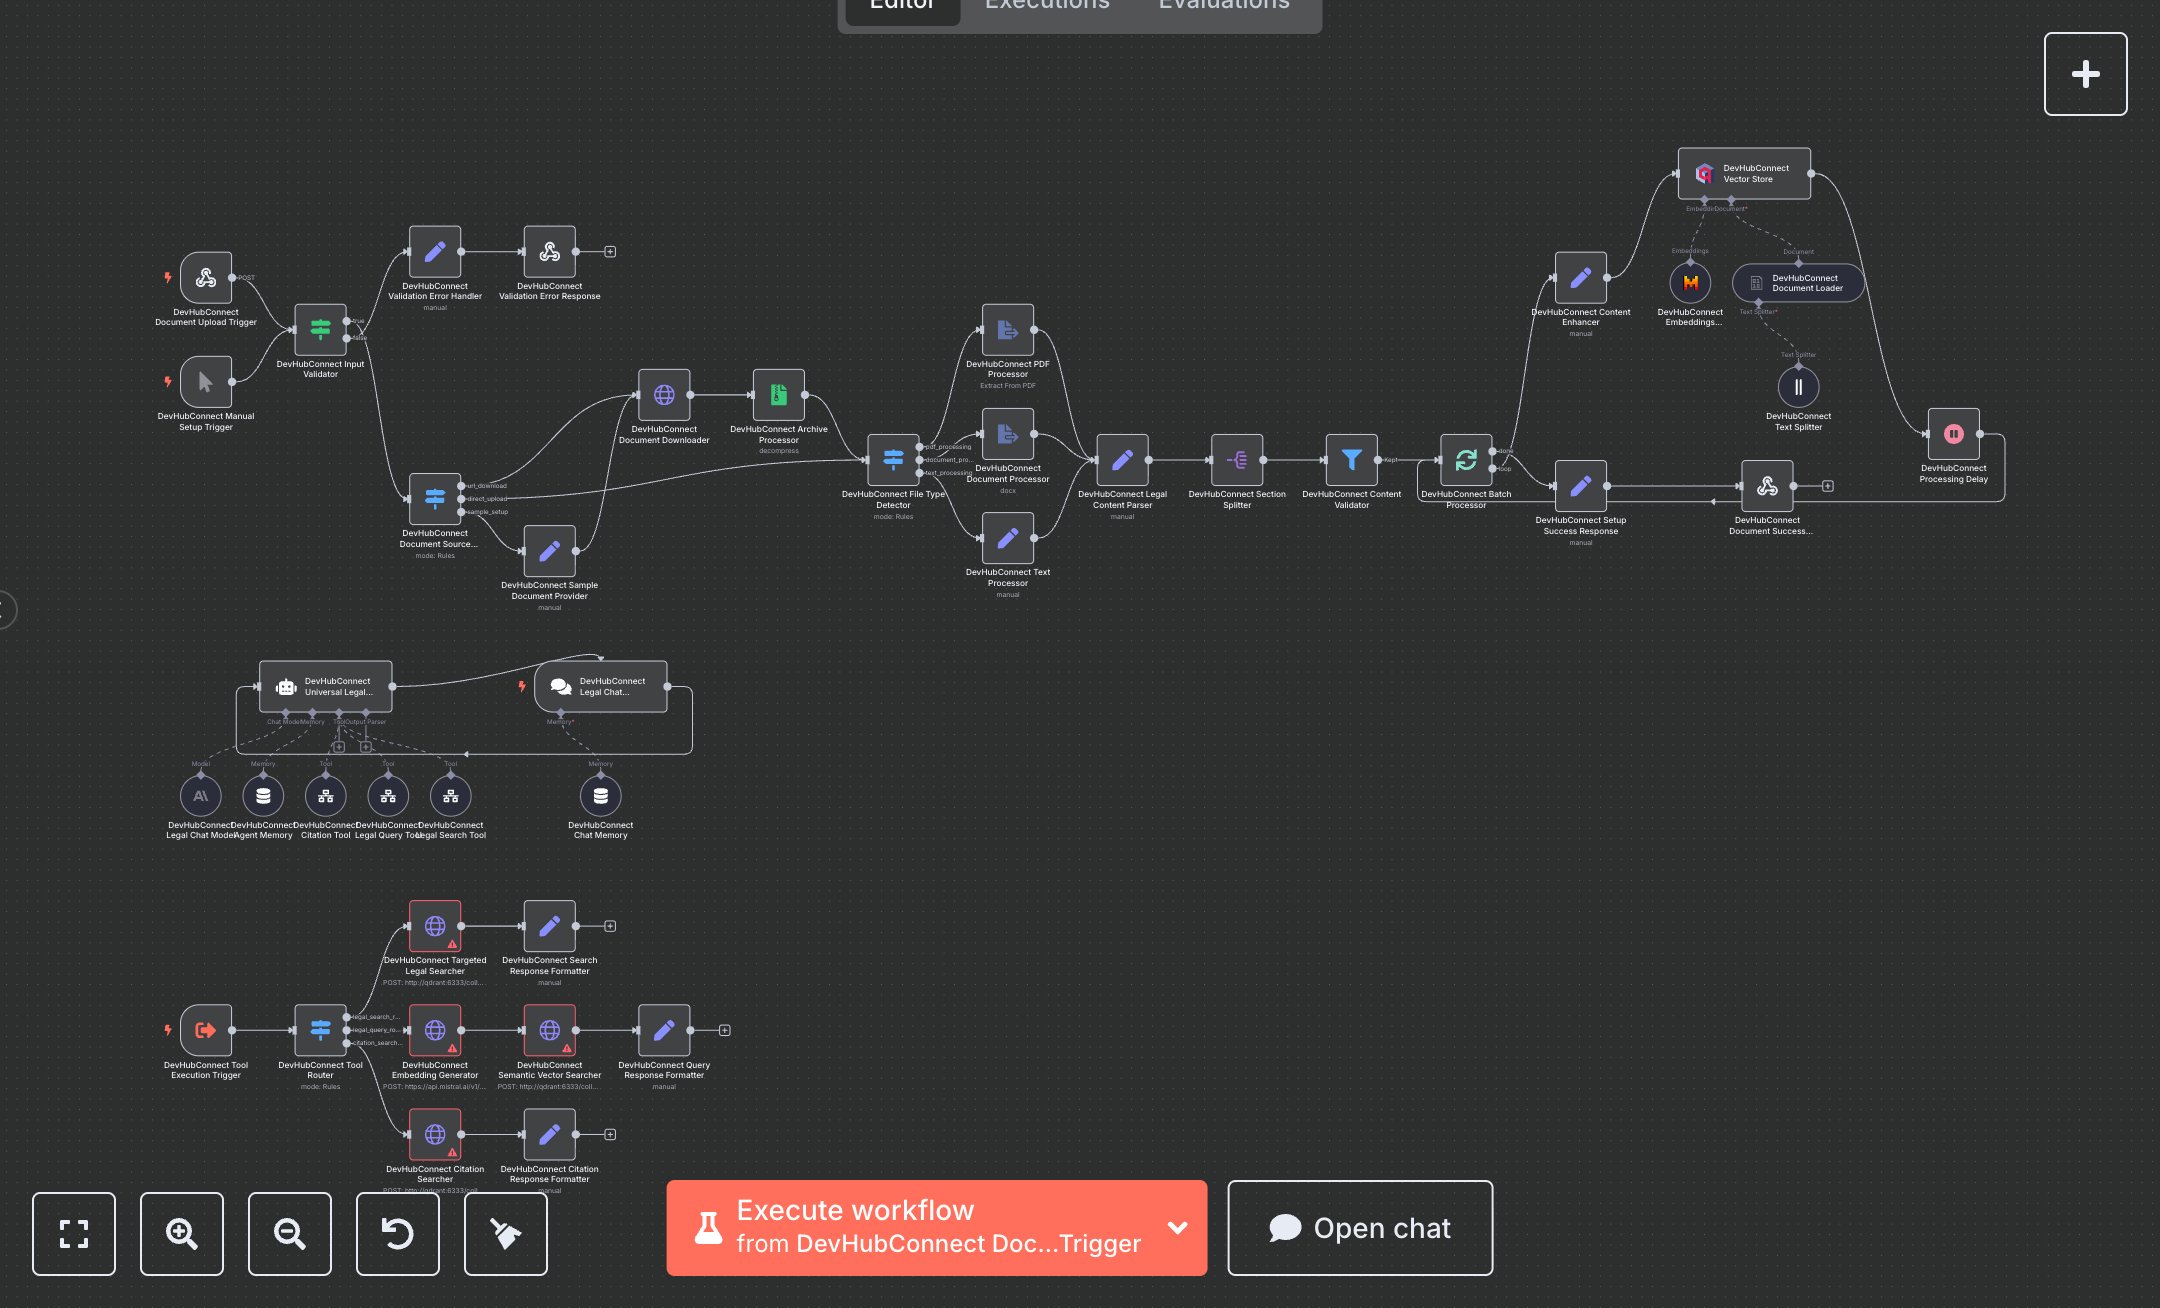This screenshot has width=2160, height=1308.
Task: Open the Execute workflow trigger dropdown arrow
Action: pyautogui.click(x=1178, y=1227)
